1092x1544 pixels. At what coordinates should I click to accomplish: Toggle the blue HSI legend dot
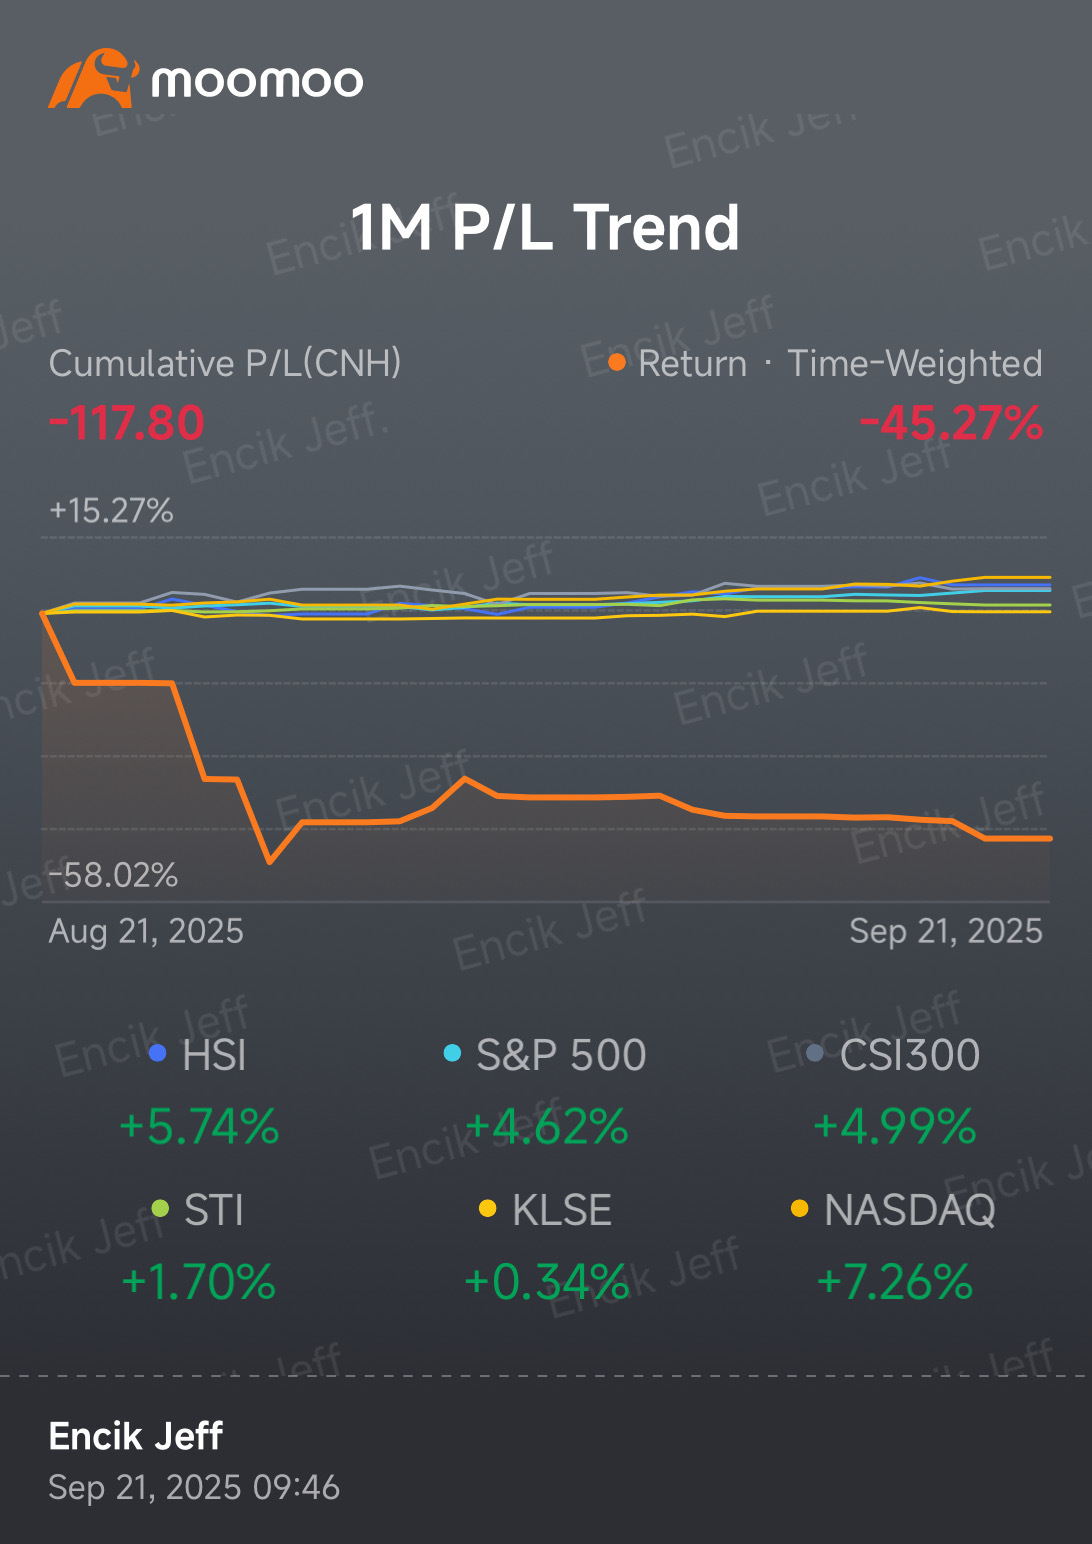[157, 1053]
